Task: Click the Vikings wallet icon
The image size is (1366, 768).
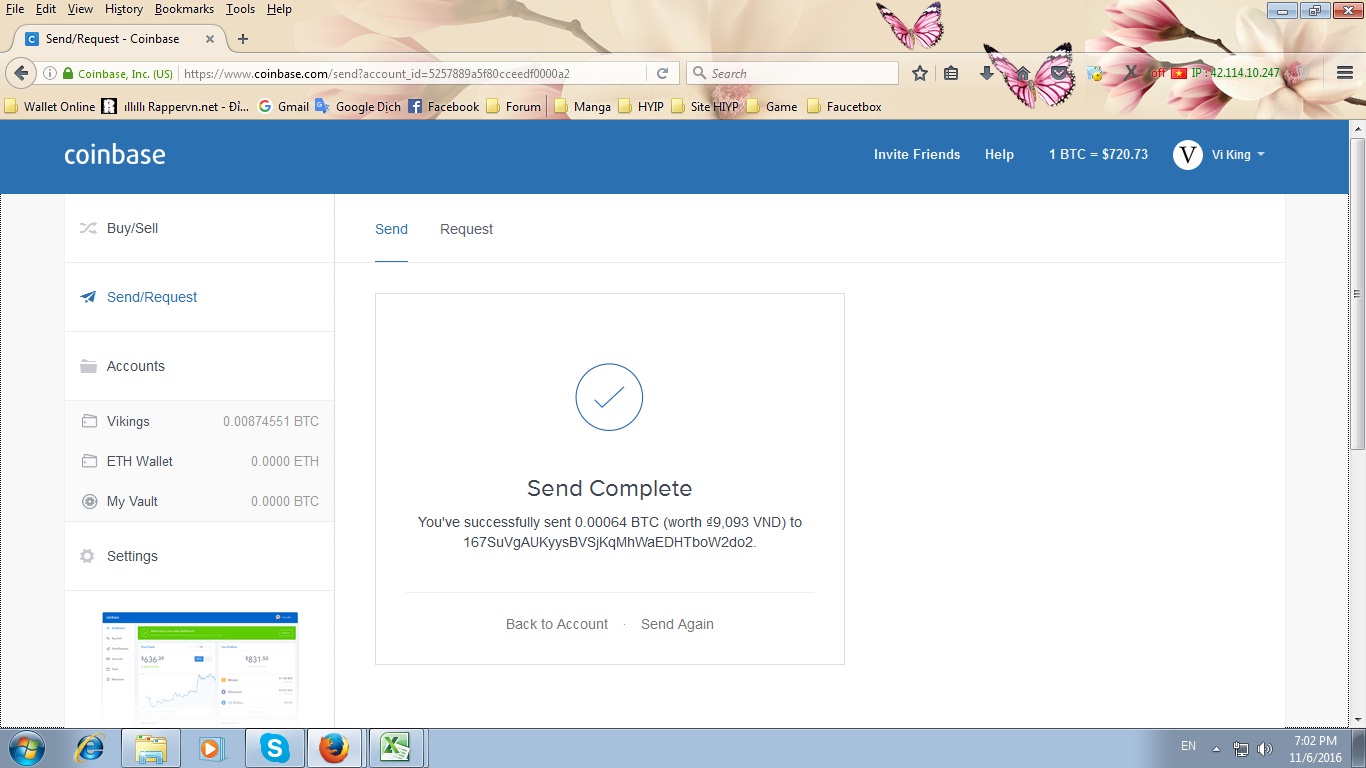Action: tap(89, 421)
